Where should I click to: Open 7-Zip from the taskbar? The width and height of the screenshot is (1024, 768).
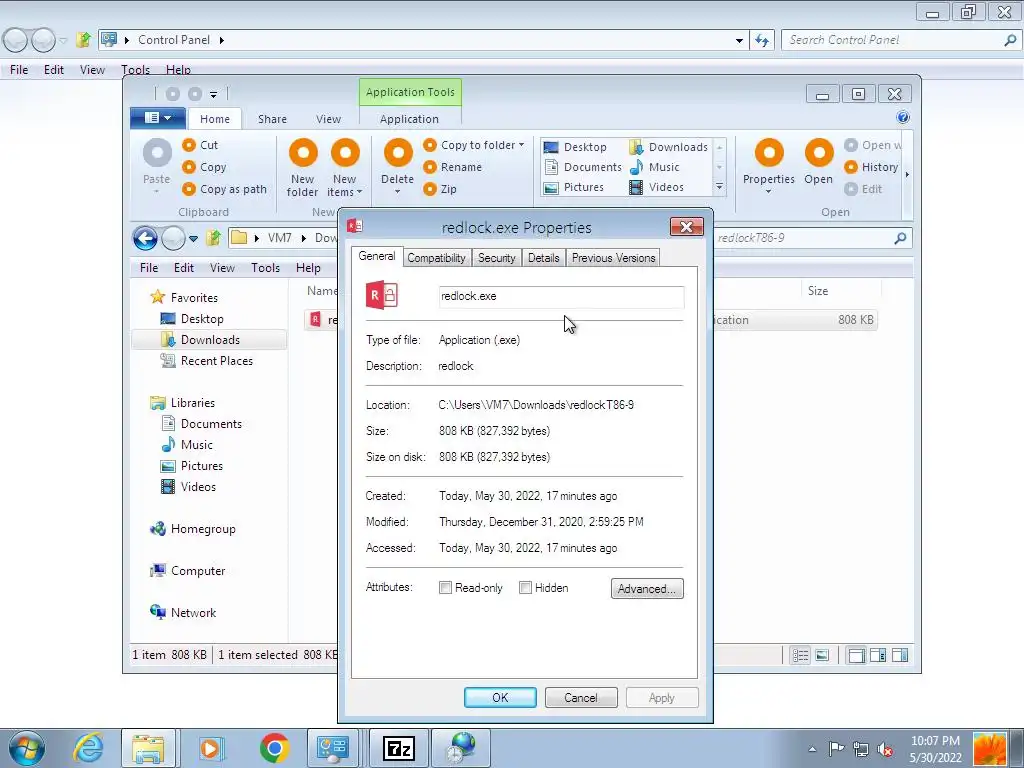(x=398, y=748)
